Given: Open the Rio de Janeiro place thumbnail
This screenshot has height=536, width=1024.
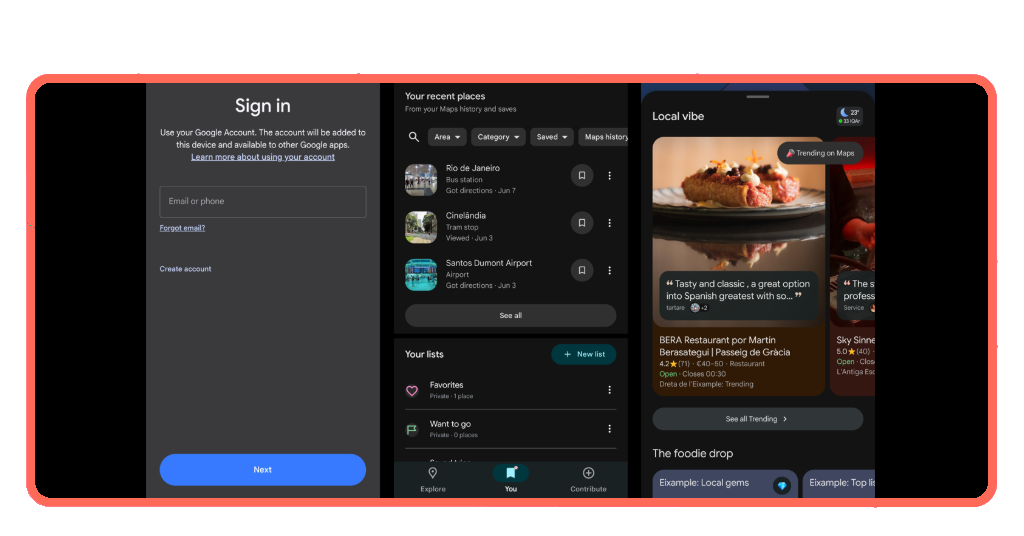Looking at the screenshot, I should click(x=421, y=180).
